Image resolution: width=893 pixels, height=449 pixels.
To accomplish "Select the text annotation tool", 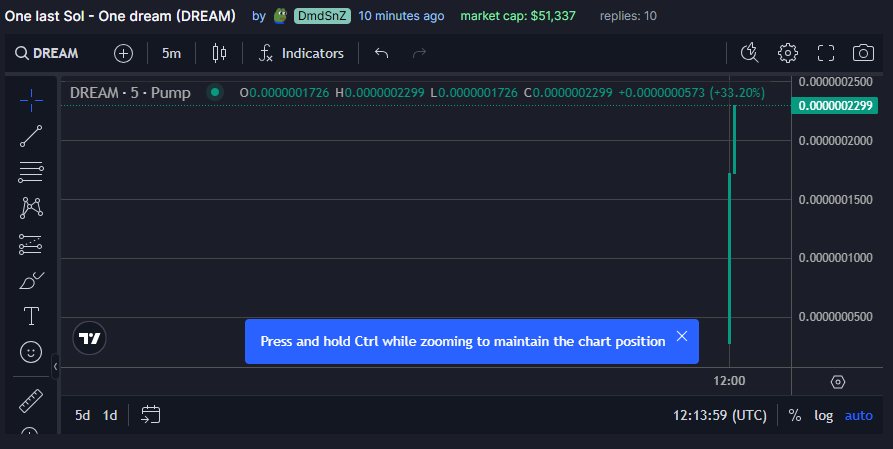I will 31,316.
